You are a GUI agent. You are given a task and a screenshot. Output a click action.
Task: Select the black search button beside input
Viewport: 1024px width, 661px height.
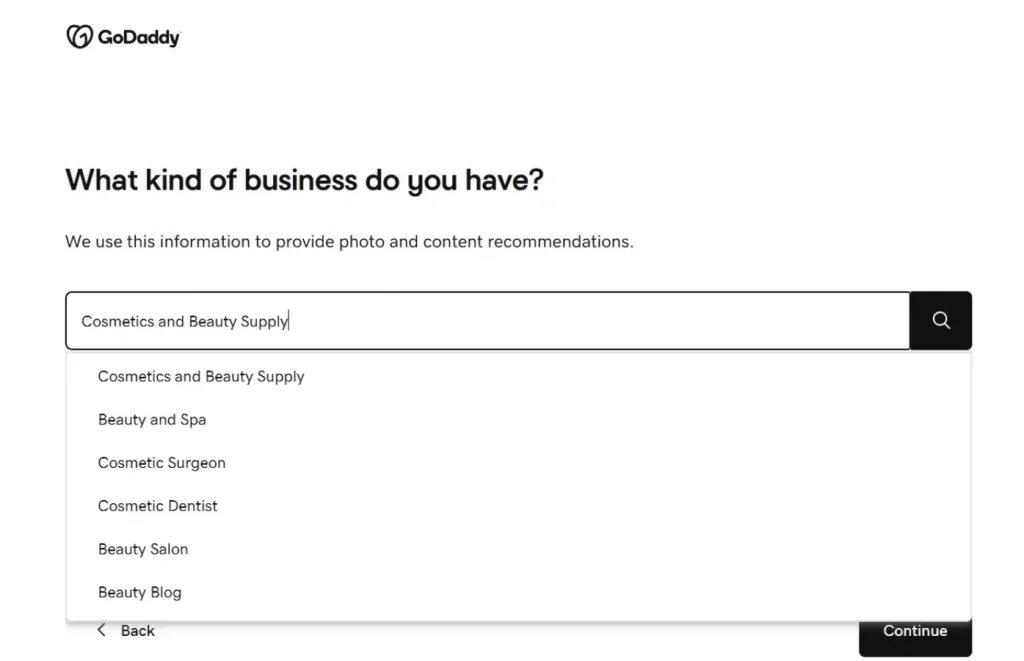pyautogui.click(x=939, y=320)
